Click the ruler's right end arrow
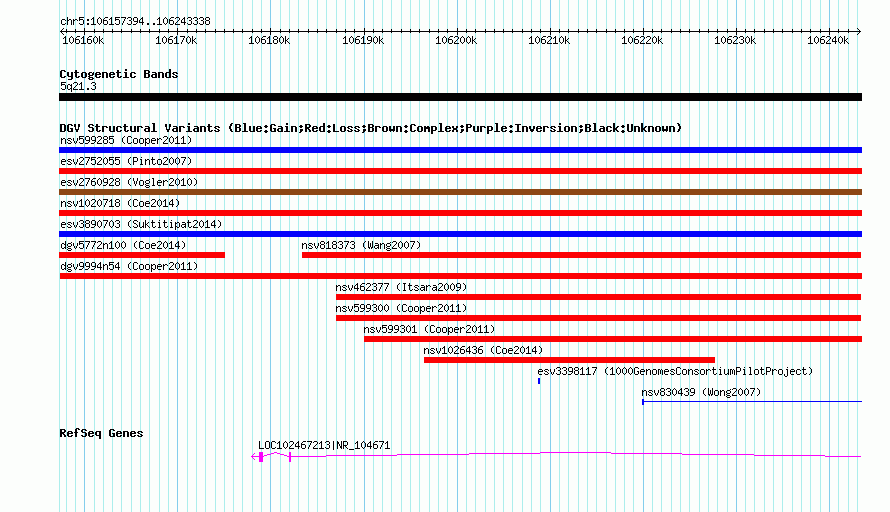 pos(859,31)
